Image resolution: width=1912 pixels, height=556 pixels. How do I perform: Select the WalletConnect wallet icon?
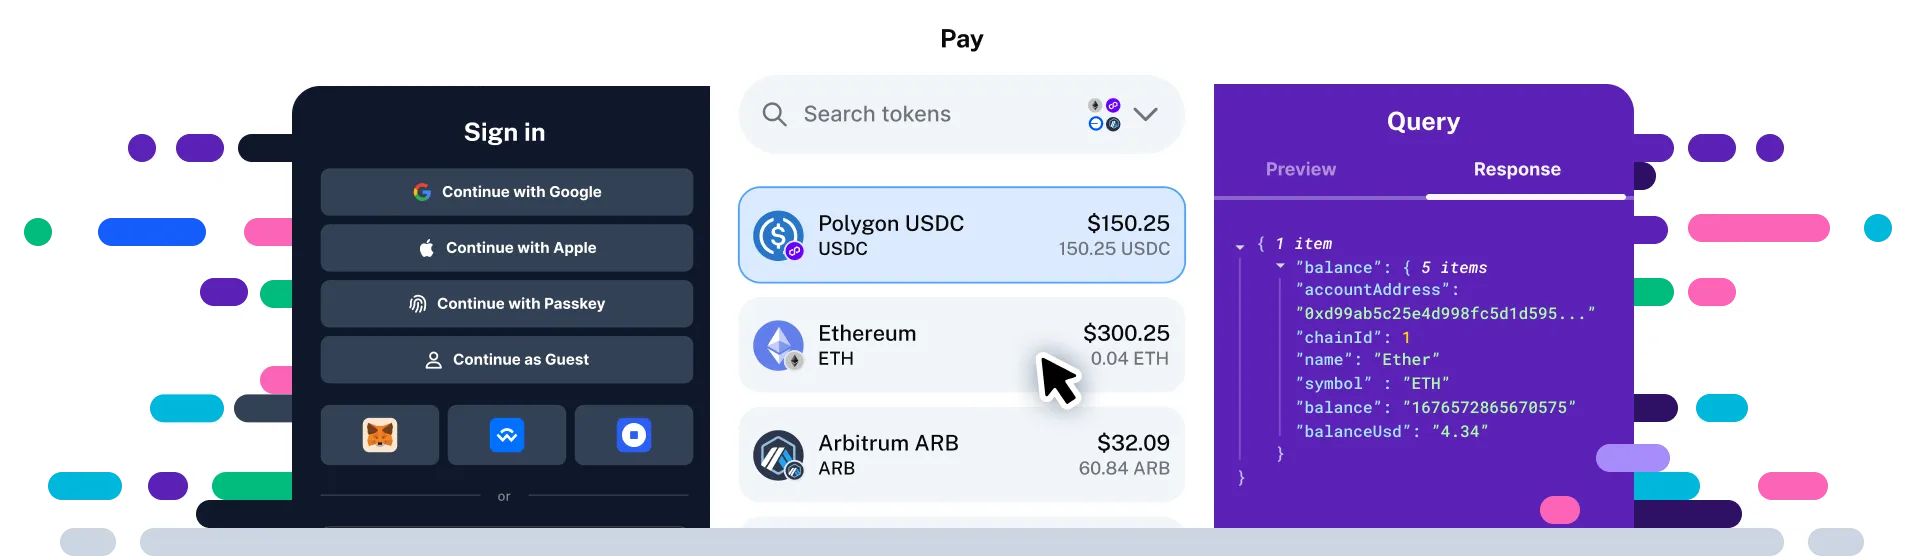[507, 435]
